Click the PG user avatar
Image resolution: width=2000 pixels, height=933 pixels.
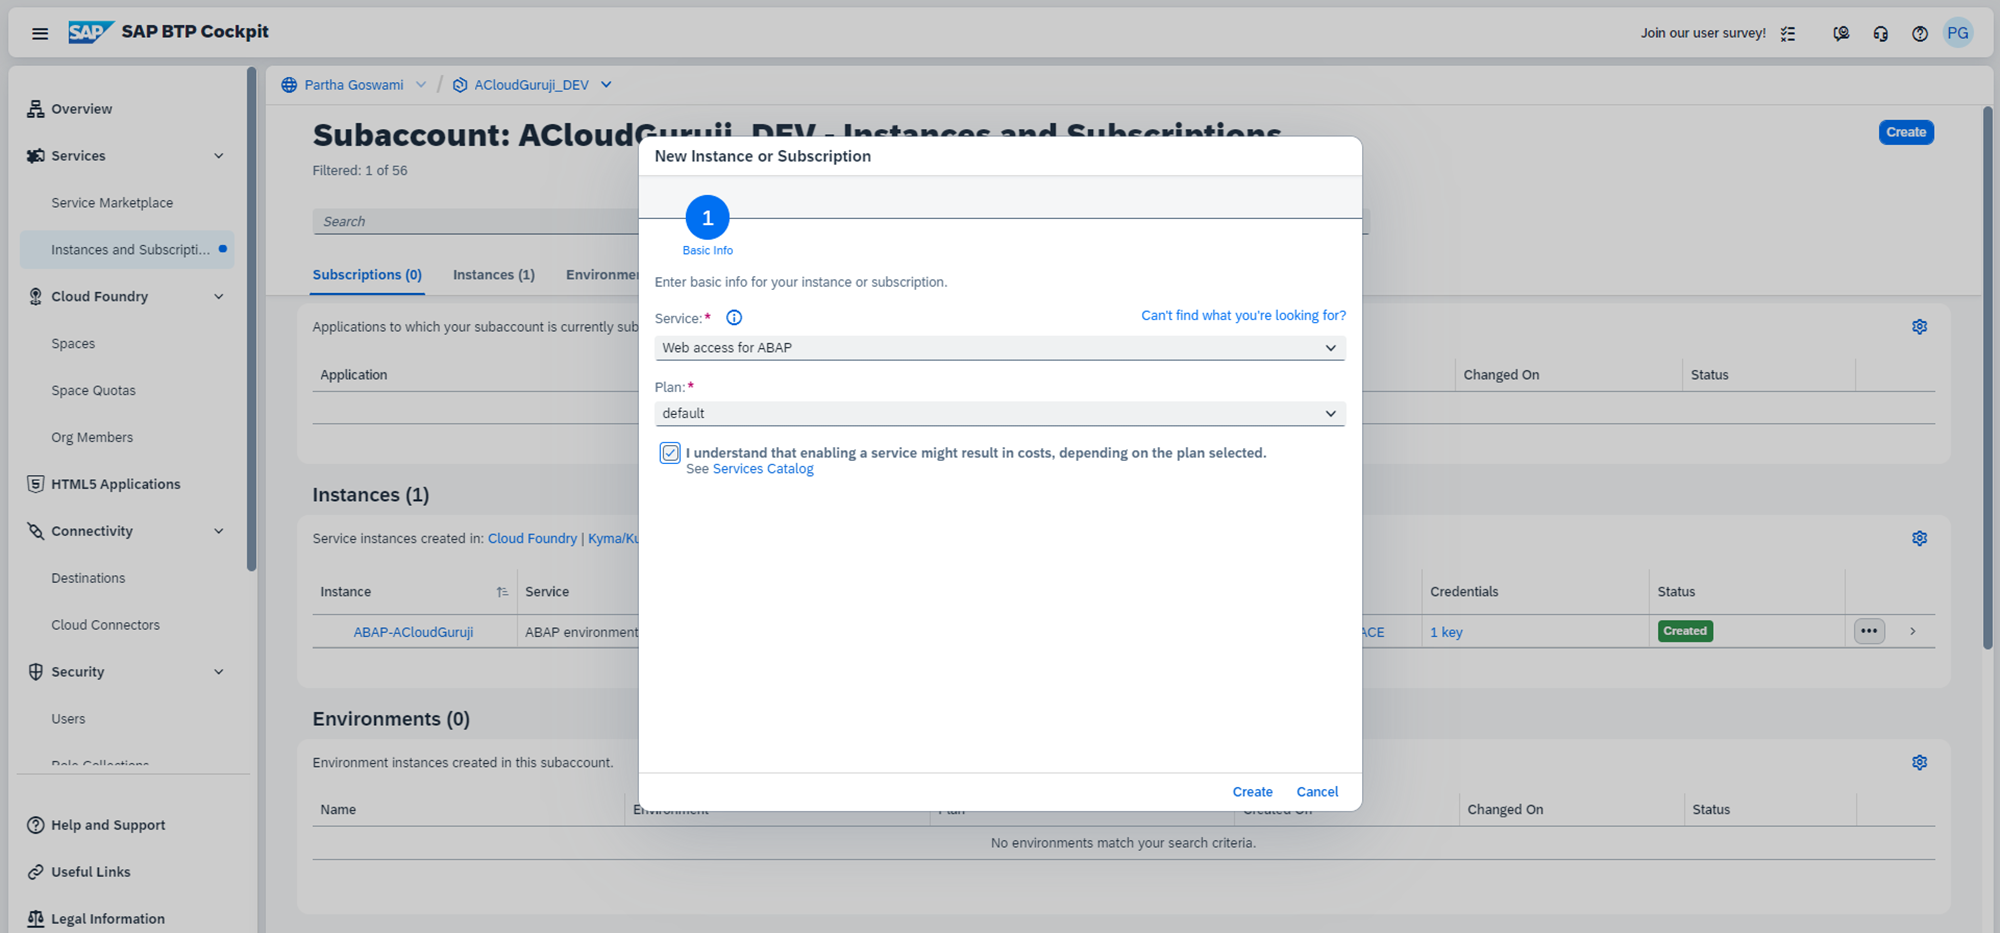[1957, 33]
